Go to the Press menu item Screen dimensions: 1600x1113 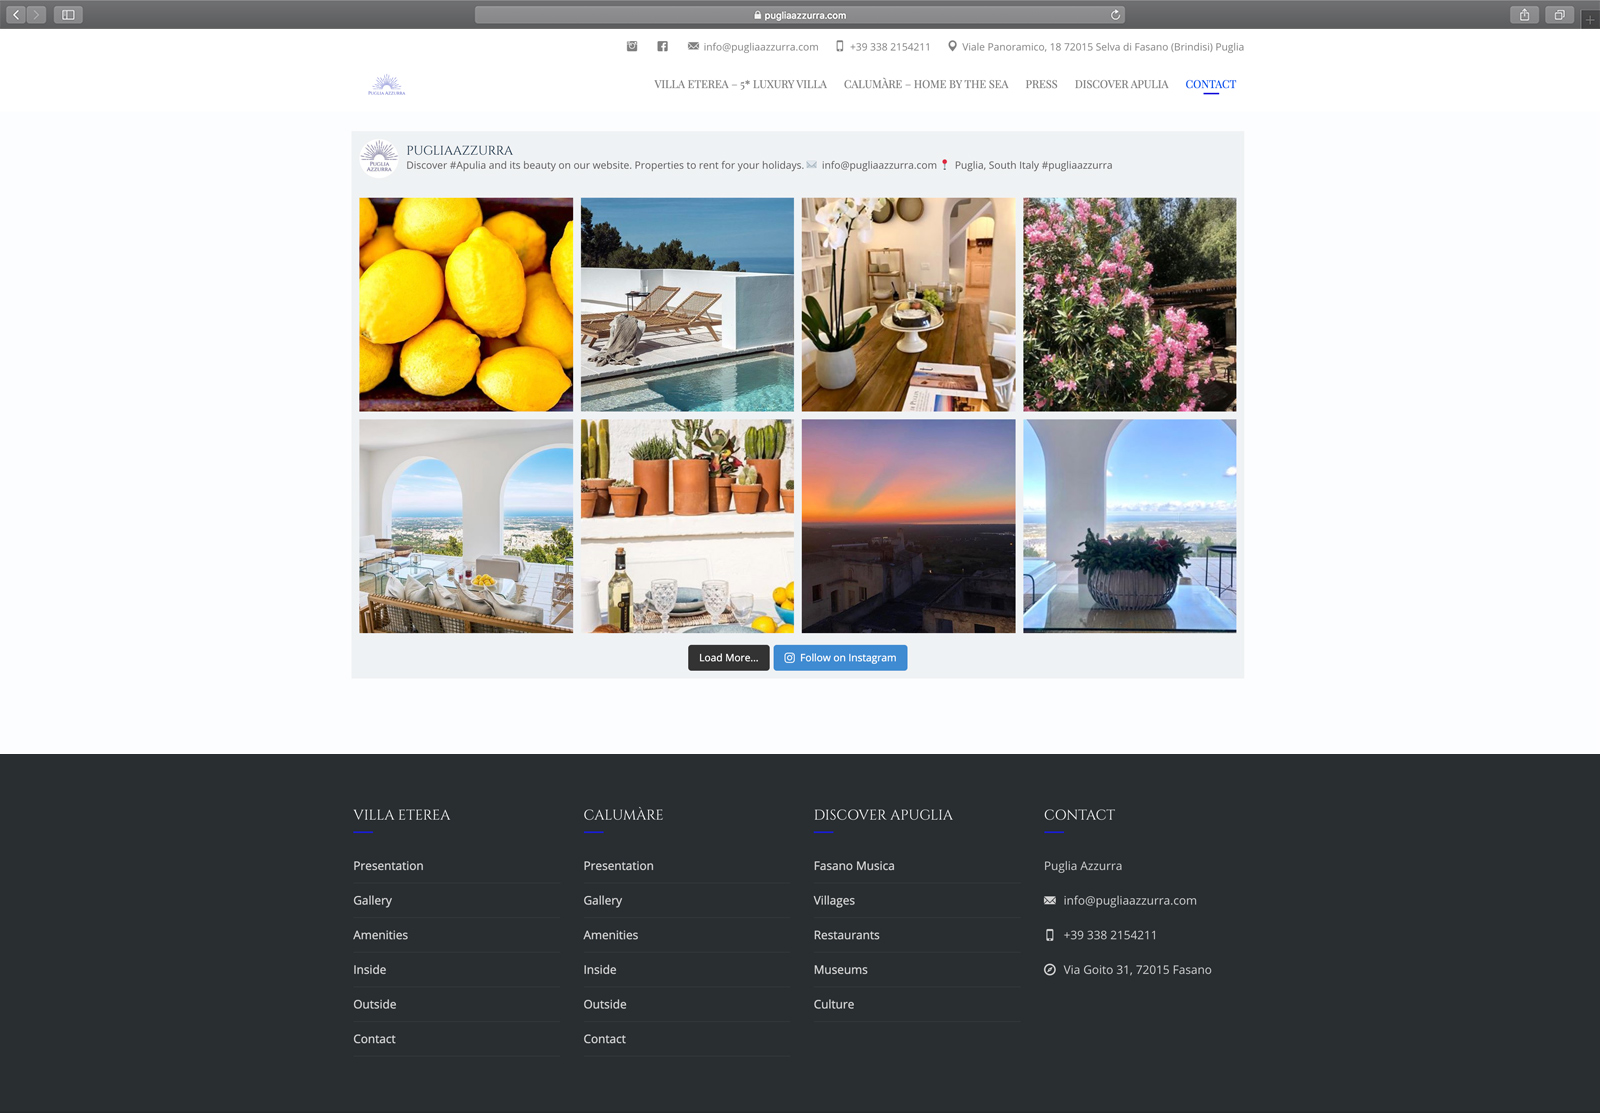click(1041, 85)
